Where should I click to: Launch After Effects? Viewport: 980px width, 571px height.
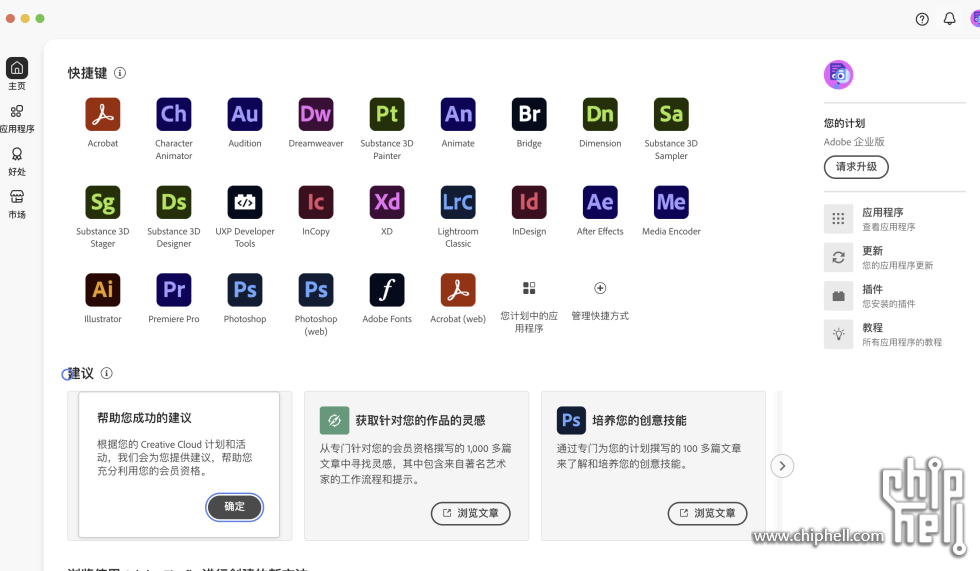[x=600, y=202]
